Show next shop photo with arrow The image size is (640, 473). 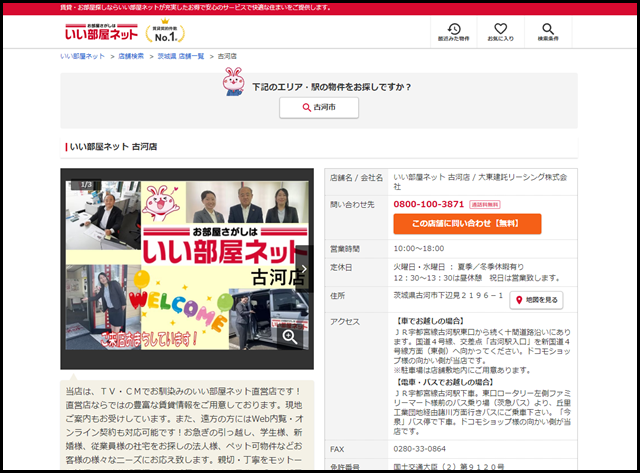click(x=304, y=269)
